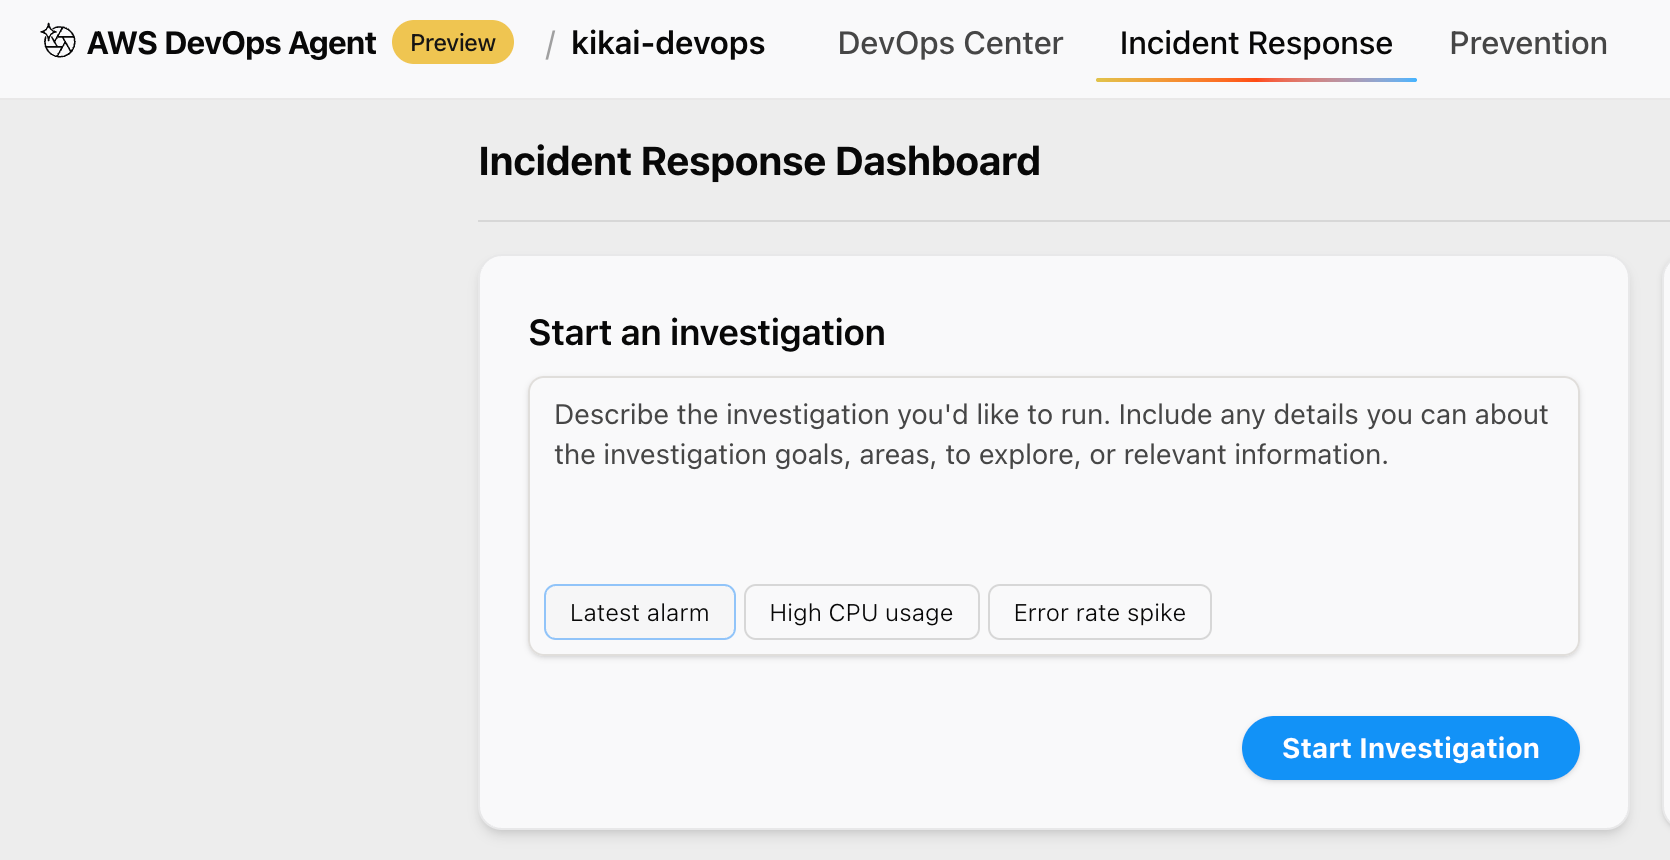Click the Start an investigation heading

706,332
